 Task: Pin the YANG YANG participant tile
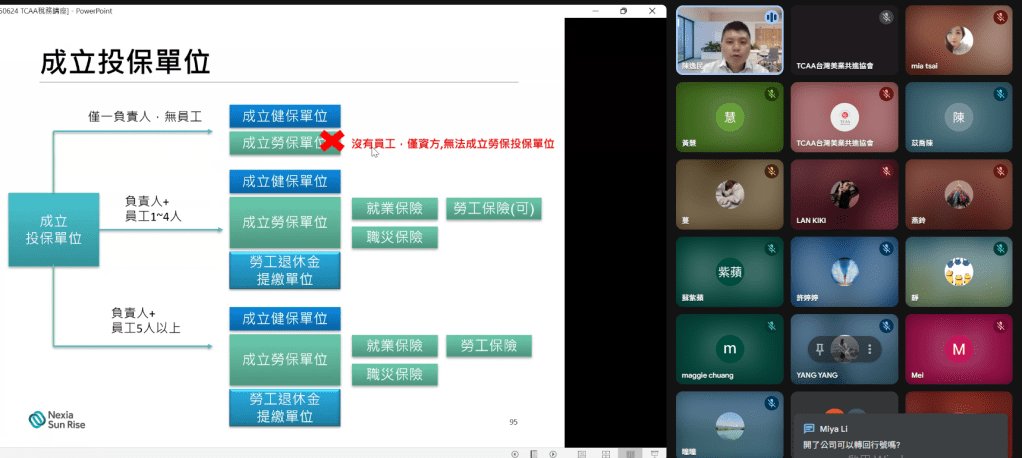[x=820, y=349]
